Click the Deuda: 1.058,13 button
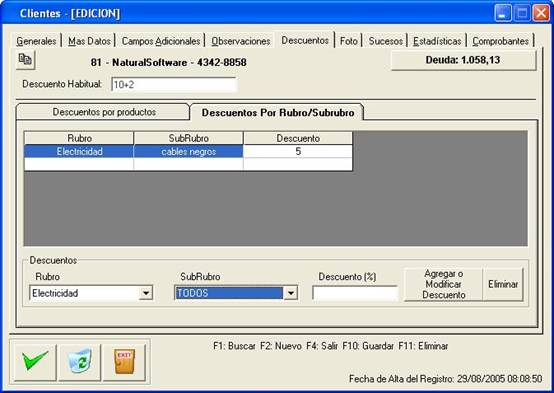The width and height of the screenshot is (554, 393). coord(463,60)
